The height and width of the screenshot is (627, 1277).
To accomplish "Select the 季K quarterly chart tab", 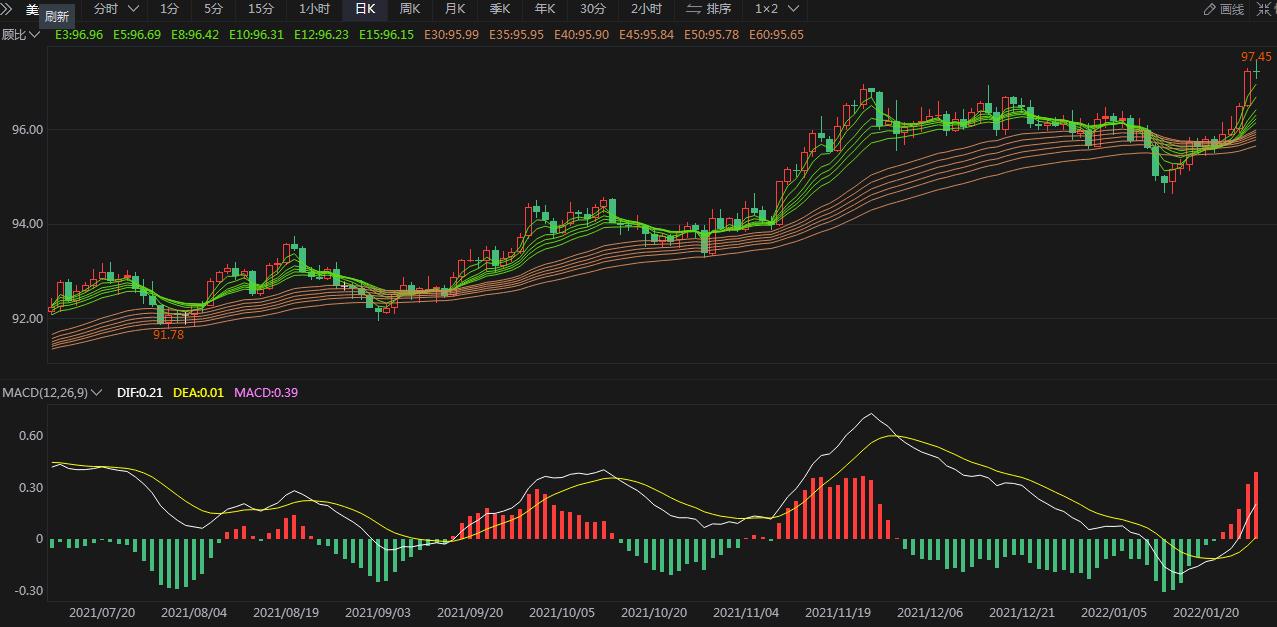I will 499,9.
